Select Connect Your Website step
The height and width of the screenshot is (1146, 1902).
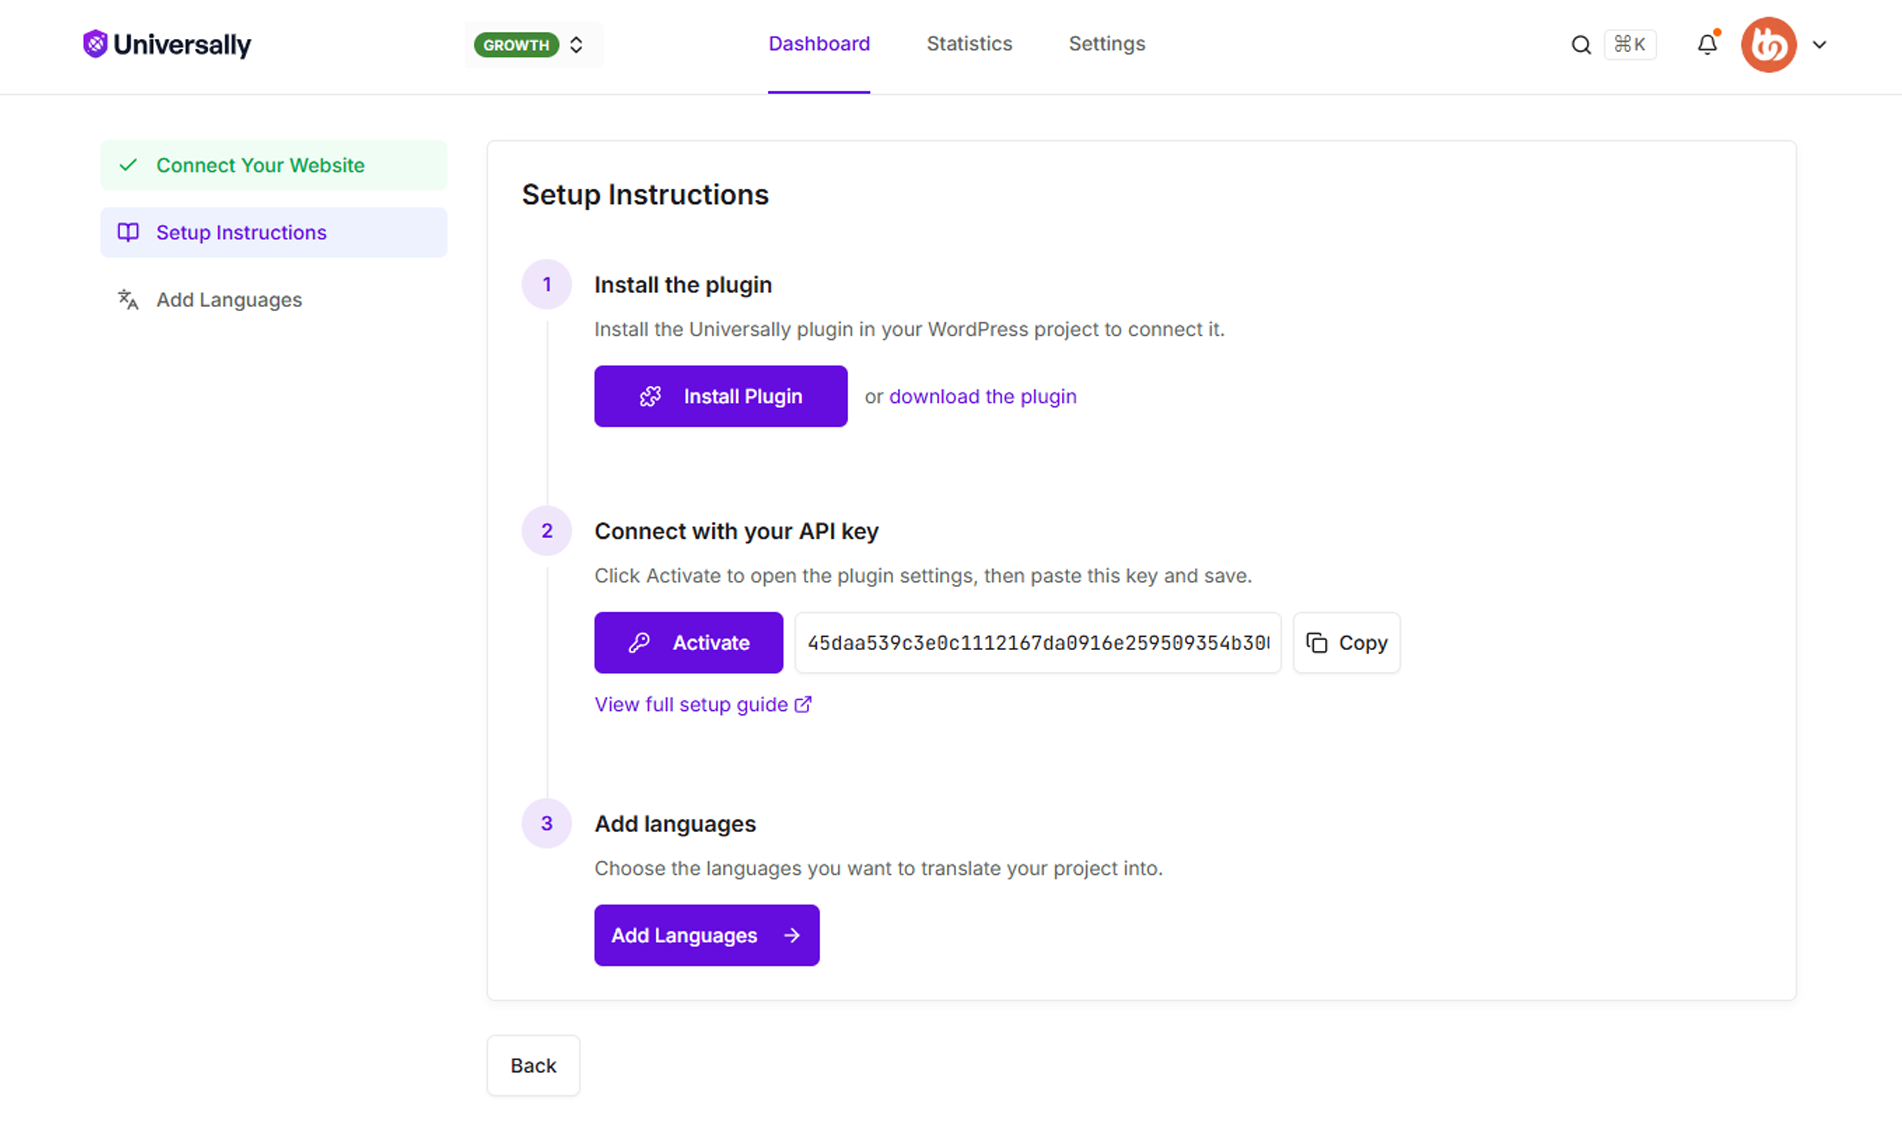click(x=273, y=166)
